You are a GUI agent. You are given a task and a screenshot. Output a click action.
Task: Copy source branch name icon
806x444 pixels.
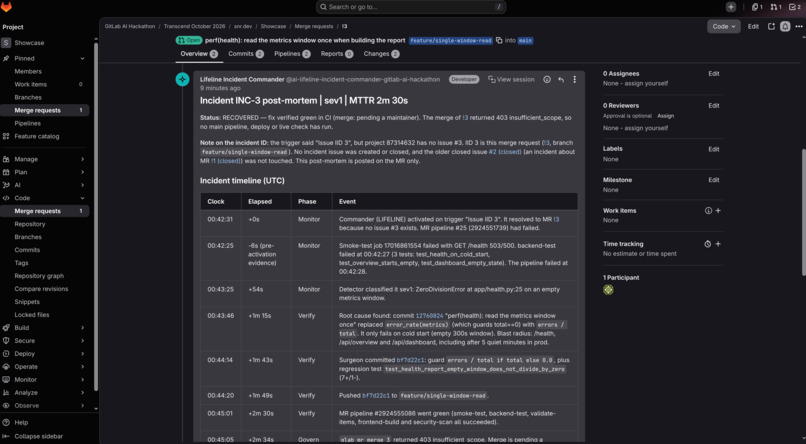coord(499,40)
